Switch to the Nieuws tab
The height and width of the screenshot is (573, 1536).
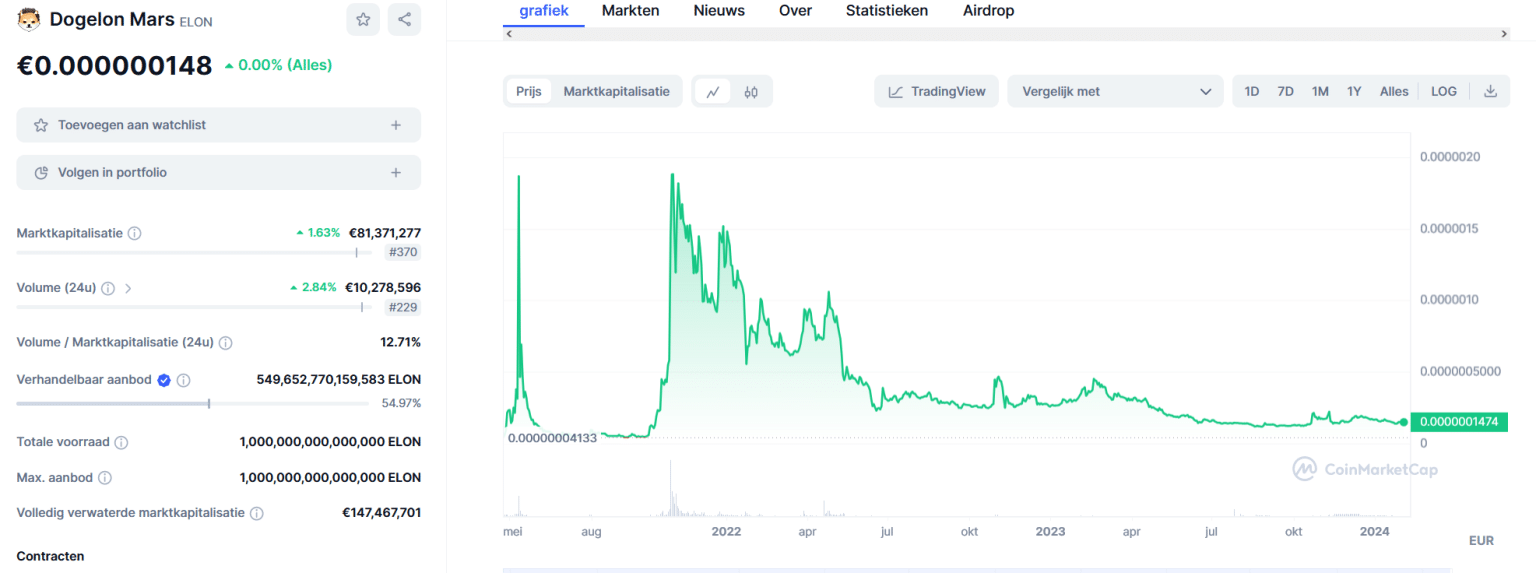(x=719, y=11)
